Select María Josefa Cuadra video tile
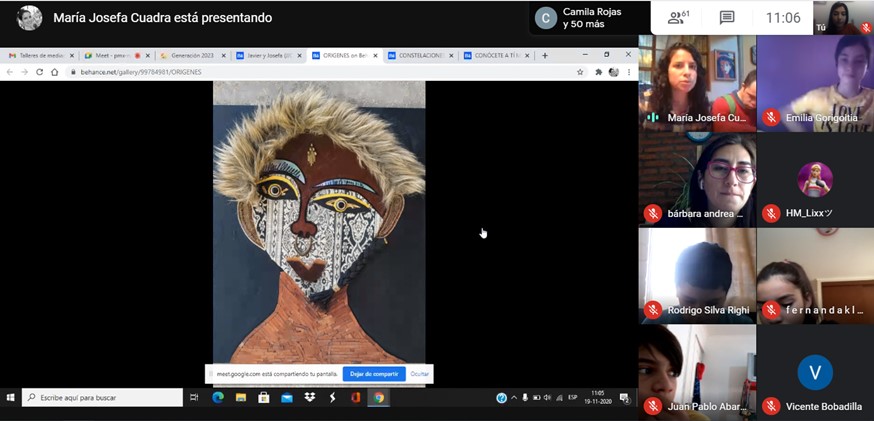874x421 pixels. (x=697, y=84)
